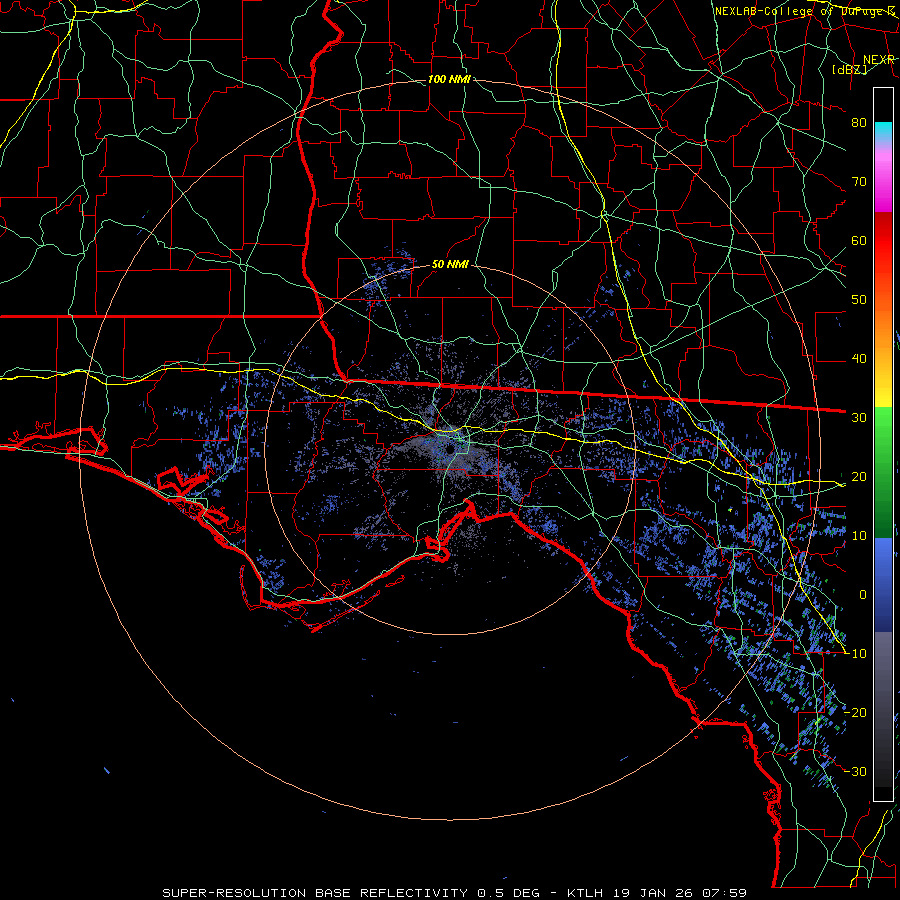Click the 40 dBZ scale label
The width and height of the screenshot is (900, 900).
tap(859, 358)
